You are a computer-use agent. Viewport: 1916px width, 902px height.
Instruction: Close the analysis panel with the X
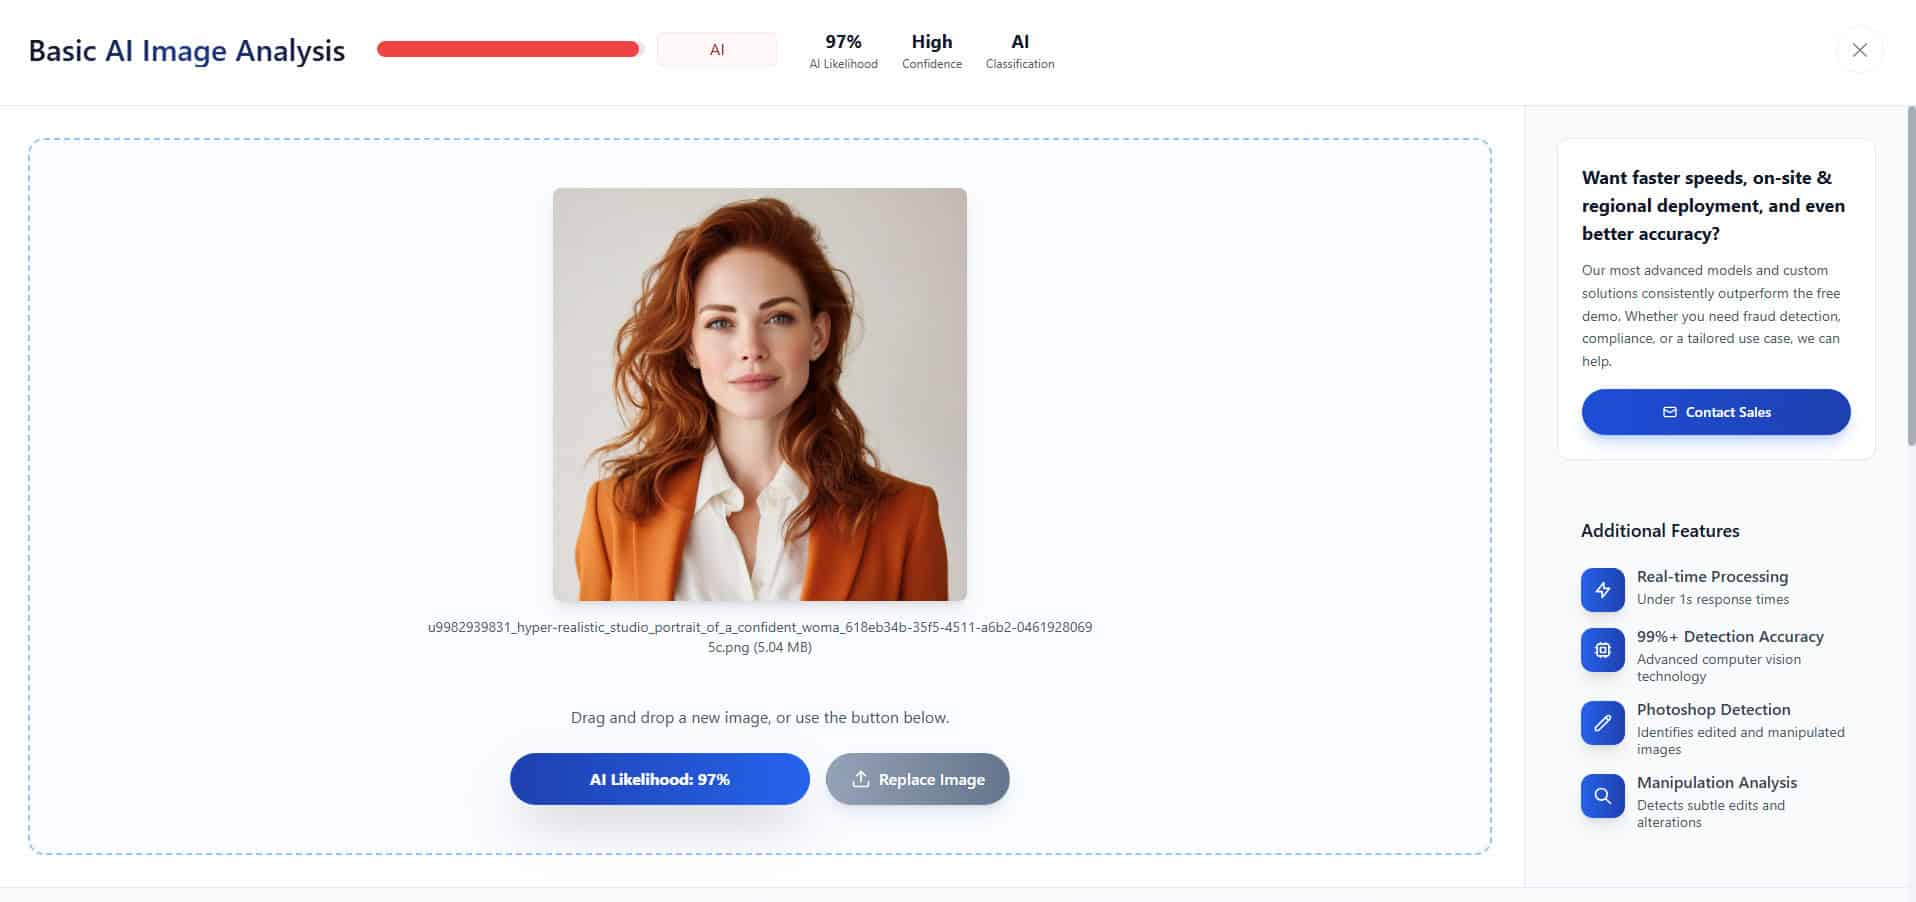pos(1859,50)
